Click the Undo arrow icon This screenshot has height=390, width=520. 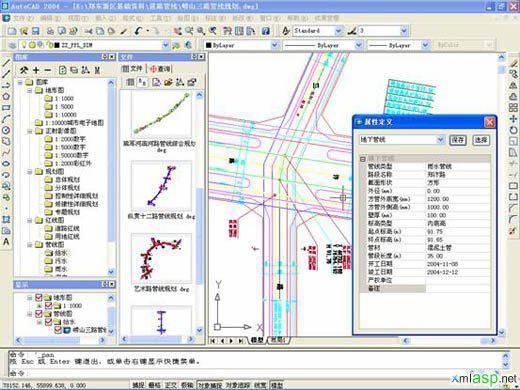pos(138,31)
